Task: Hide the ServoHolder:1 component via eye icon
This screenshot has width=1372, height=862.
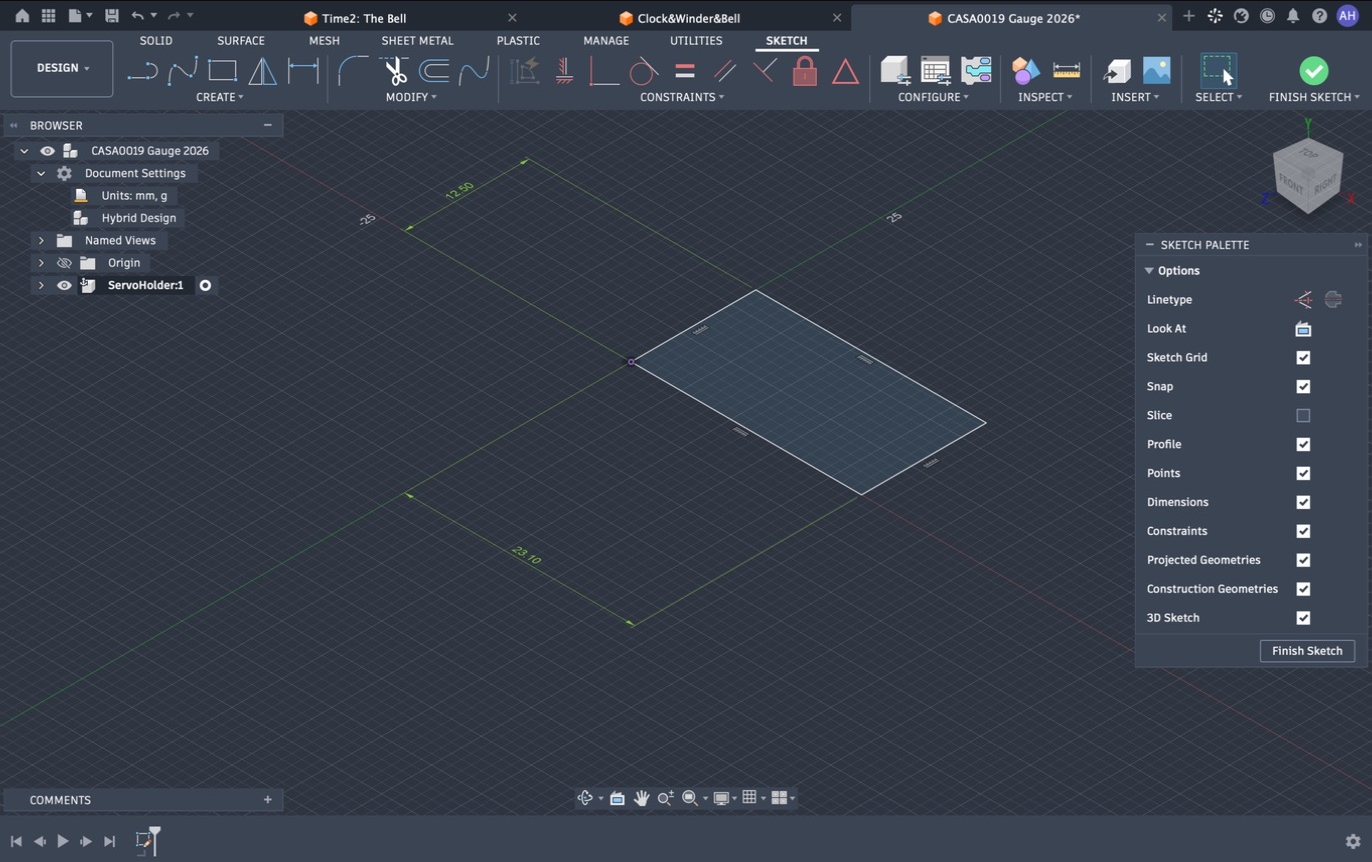Action: (x=64, y=285)
